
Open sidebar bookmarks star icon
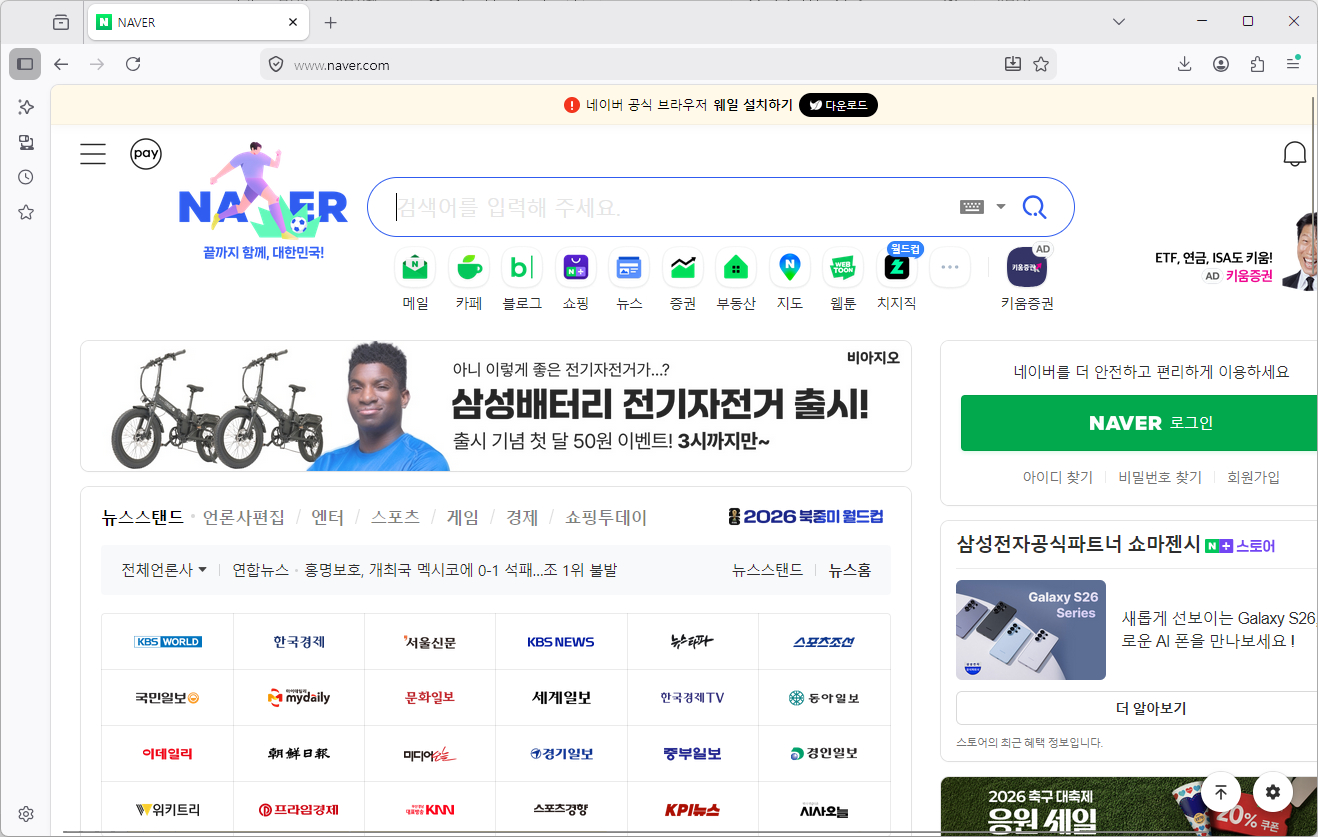[x=26, y=212]
